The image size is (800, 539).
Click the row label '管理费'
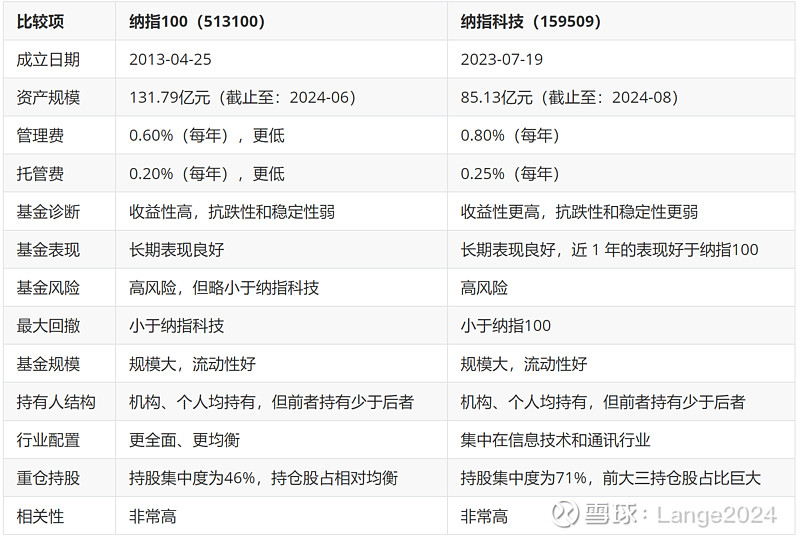pos(40,136)
